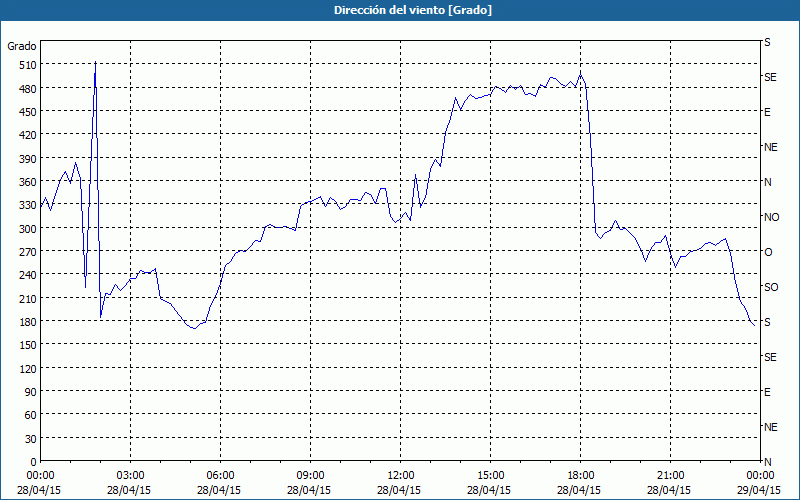Click the '0' y-axis value

(34, 462)
